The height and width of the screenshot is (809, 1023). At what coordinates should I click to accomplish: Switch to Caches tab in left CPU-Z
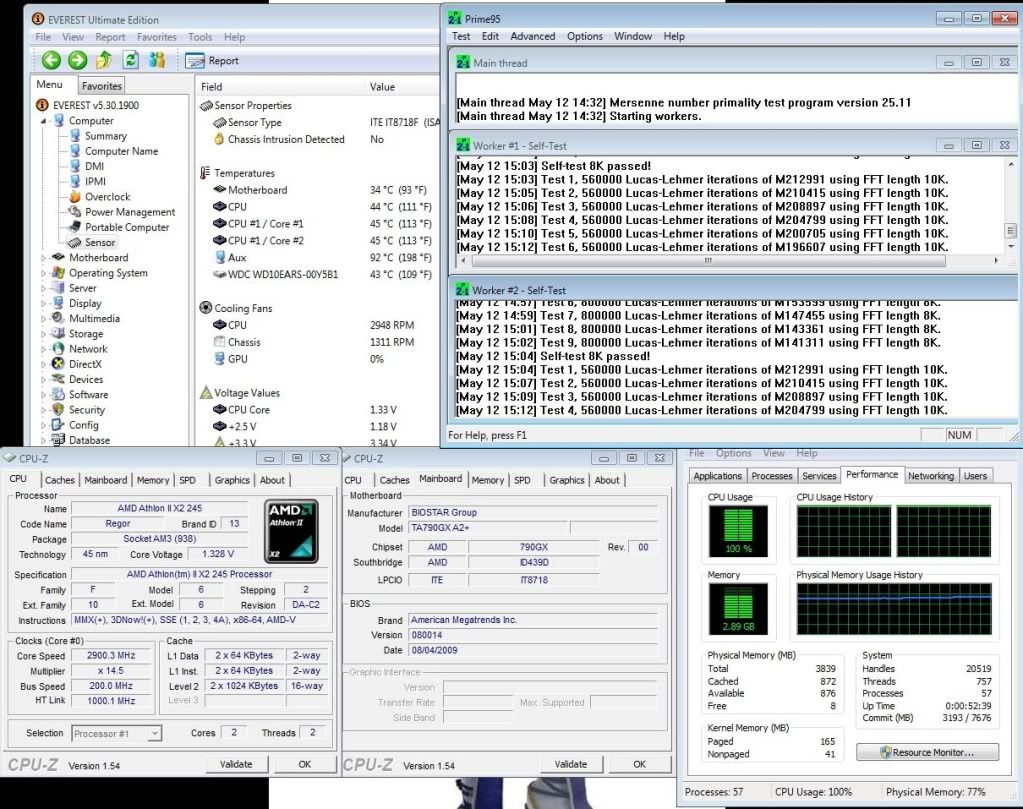59,480
